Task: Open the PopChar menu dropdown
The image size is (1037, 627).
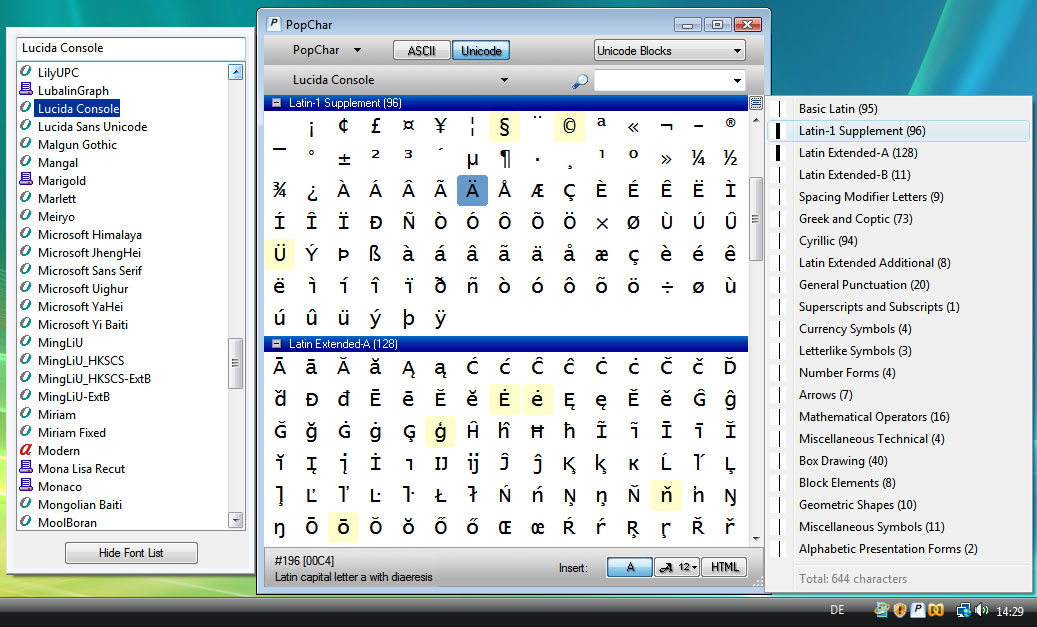Action: 327,50
